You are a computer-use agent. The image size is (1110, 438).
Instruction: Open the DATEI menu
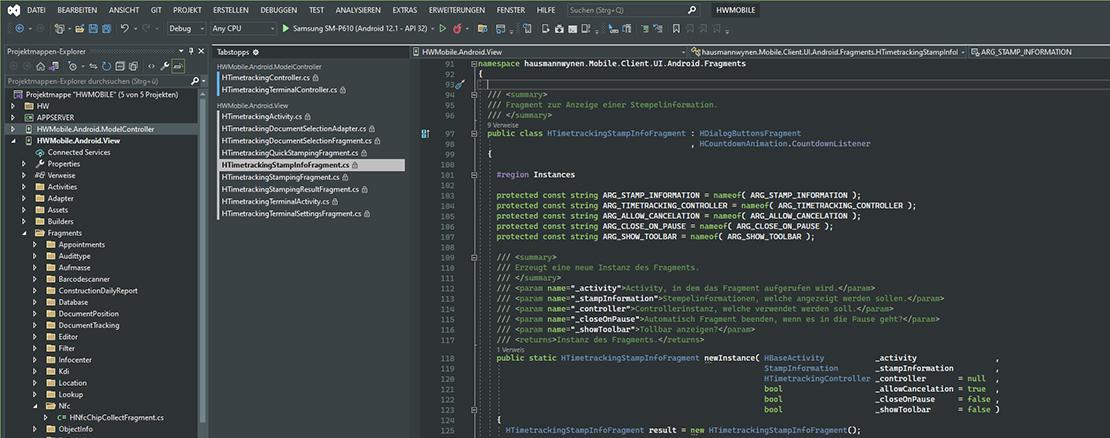pyautogui.click(x=36, y=11)
